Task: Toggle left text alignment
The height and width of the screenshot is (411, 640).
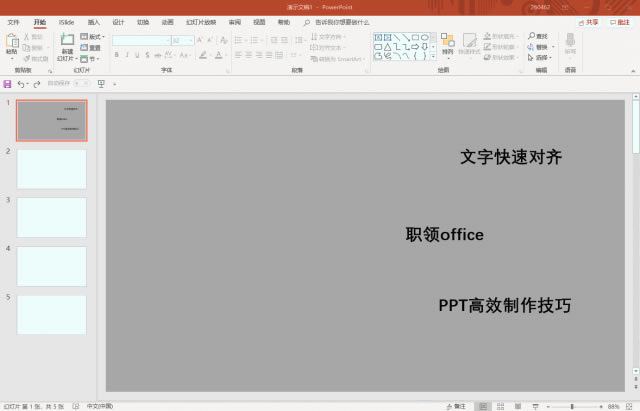Action: (238, 55)
